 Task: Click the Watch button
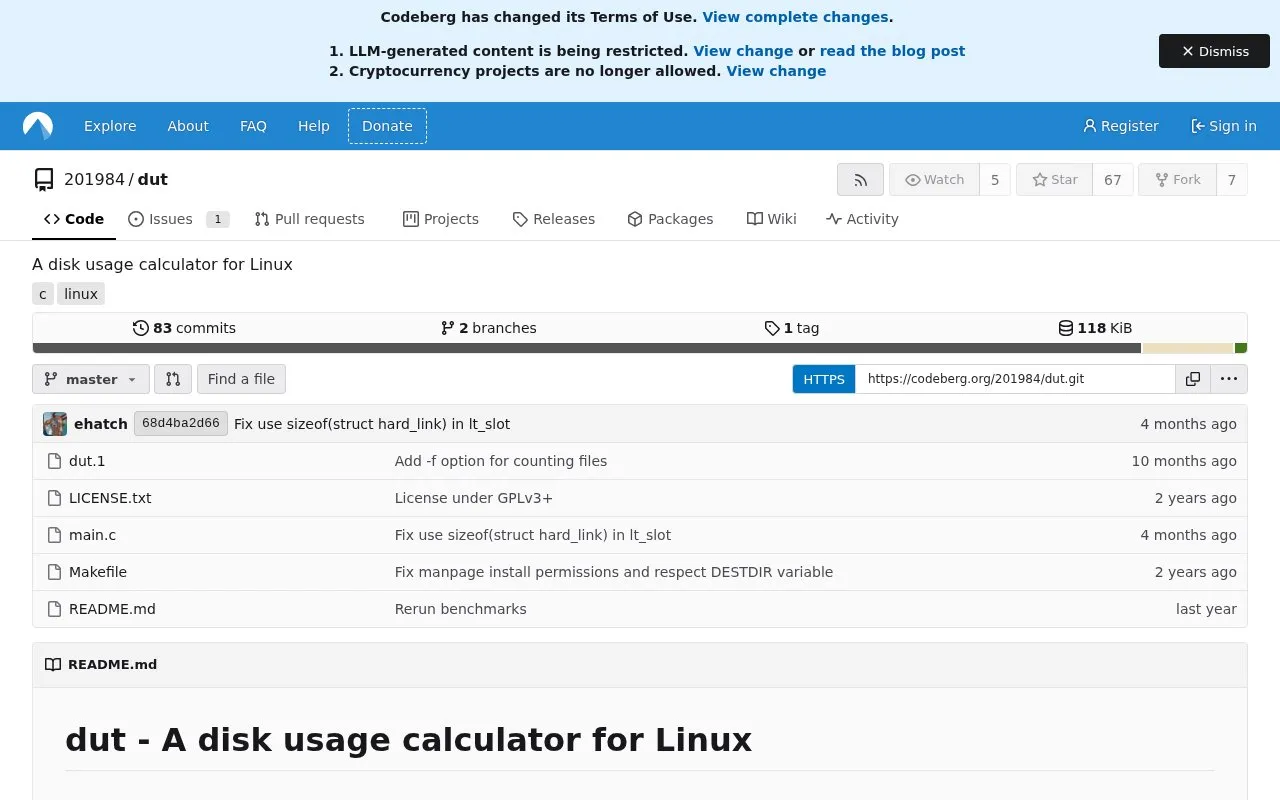pyautogui.click(x=934, y=180)
